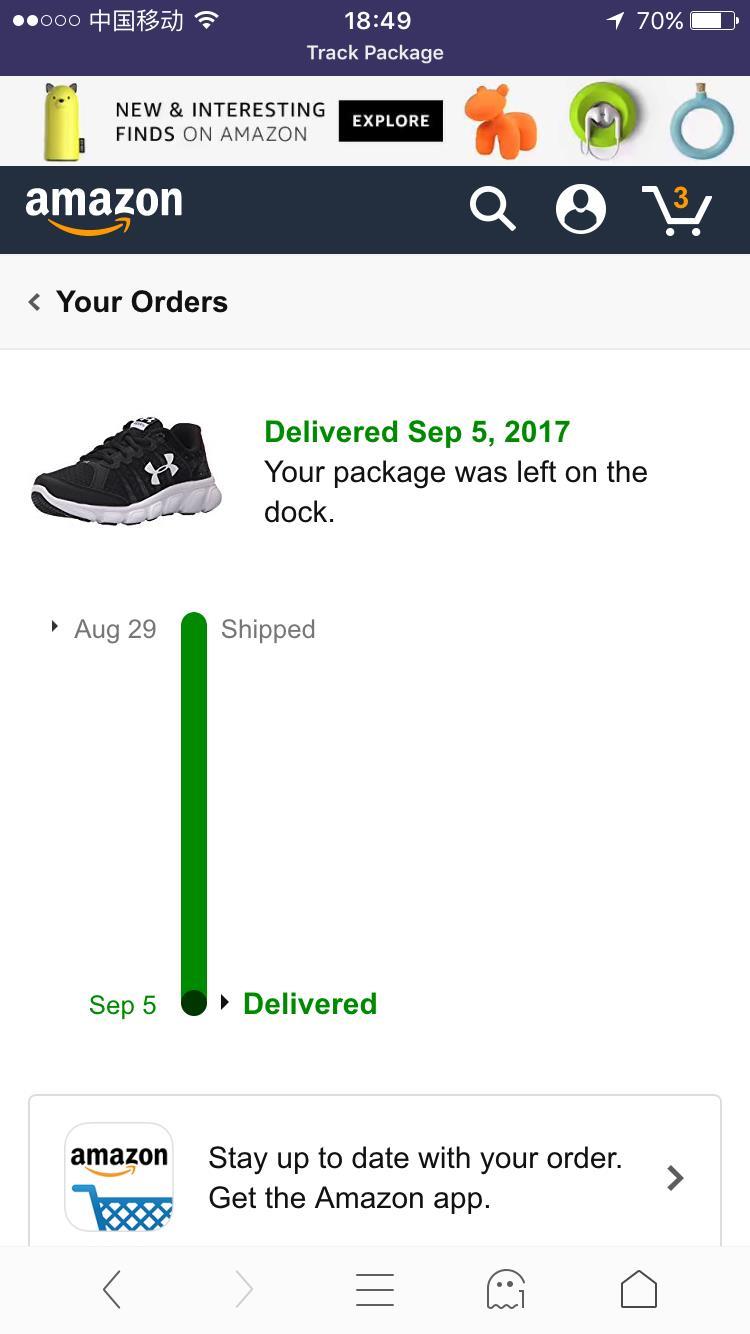The width and height of the screenshot is (750, 1334).
Task: Tap the Delivered Sep 5, 2017 heading
Action: coord(417,432)
